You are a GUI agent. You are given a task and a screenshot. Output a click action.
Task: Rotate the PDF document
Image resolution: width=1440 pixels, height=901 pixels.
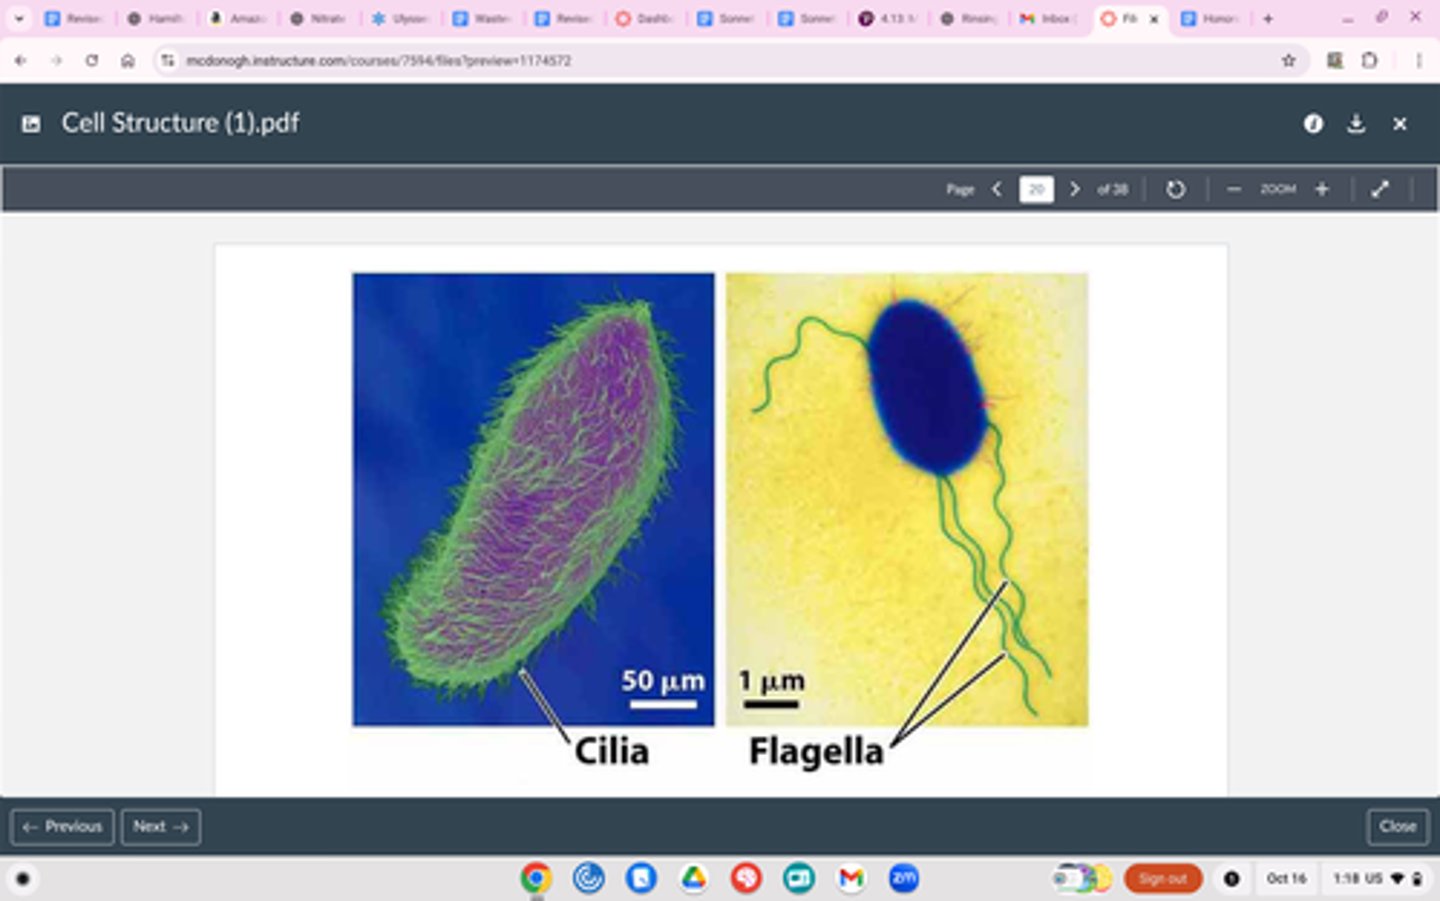pos(1176,189)
